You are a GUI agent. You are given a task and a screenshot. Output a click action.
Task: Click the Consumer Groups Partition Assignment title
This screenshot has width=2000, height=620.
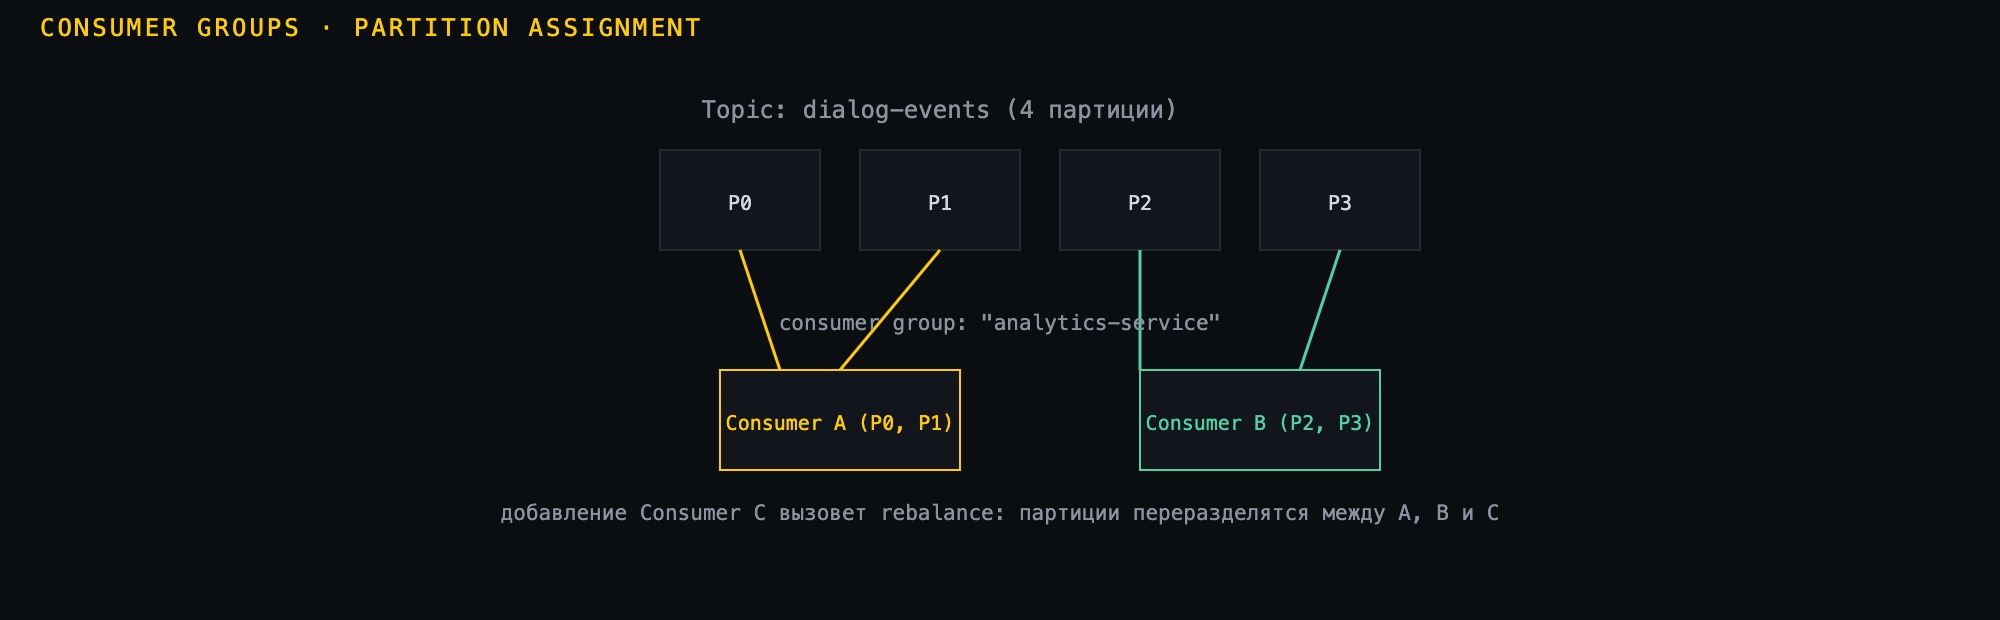pos(370,28)
